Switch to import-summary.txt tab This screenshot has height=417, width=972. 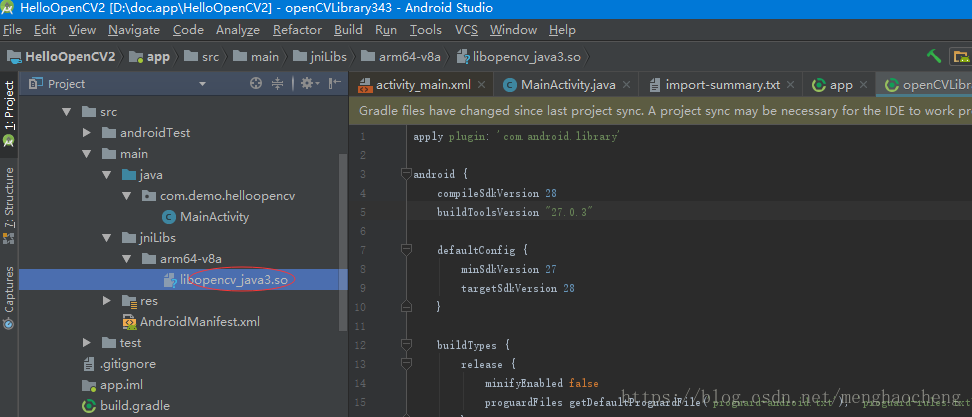click(723, 85)
